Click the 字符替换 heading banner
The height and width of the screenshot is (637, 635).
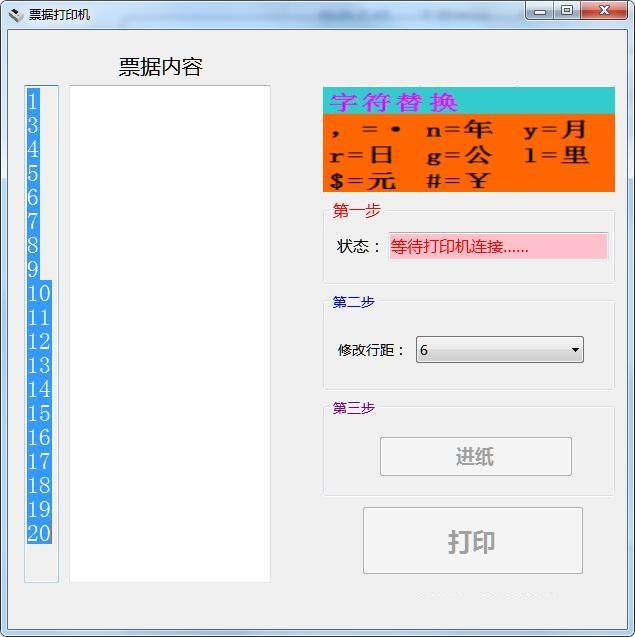(469, 101)
